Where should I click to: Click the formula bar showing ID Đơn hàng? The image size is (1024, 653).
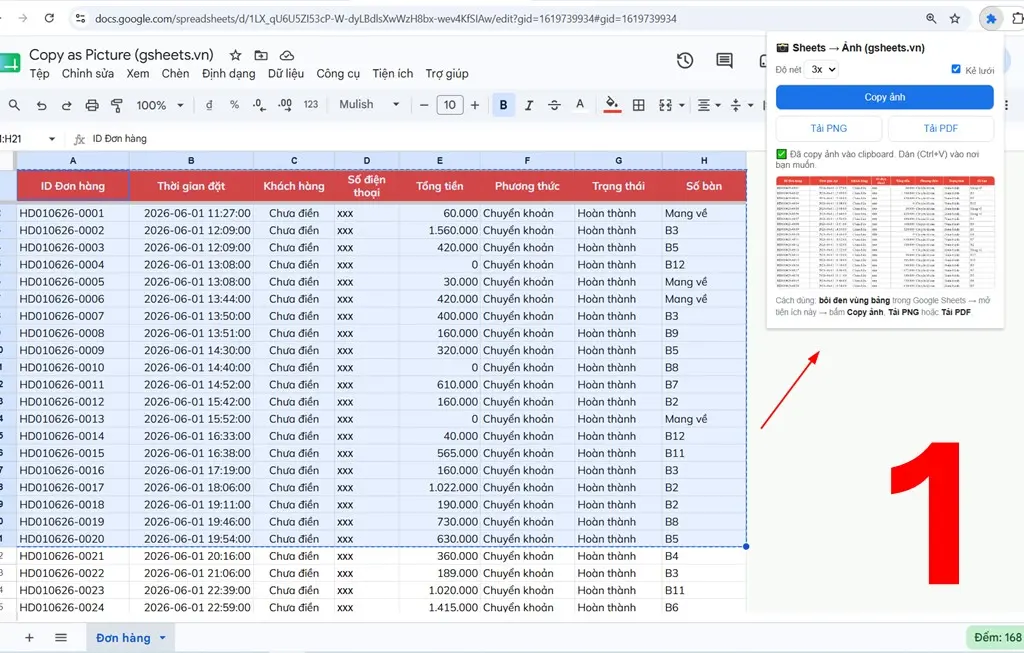point(120,138)
